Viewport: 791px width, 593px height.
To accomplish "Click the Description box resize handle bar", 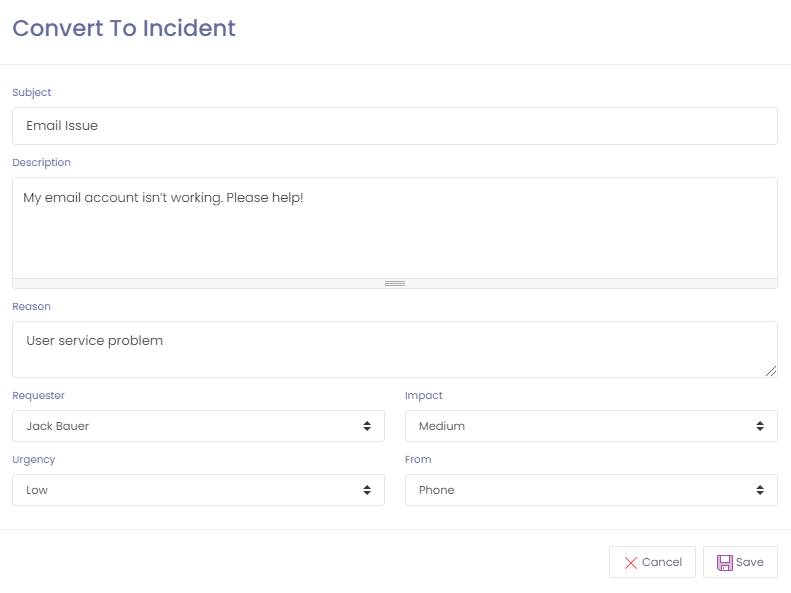I will pyautogui.click(x=395, y=284).
